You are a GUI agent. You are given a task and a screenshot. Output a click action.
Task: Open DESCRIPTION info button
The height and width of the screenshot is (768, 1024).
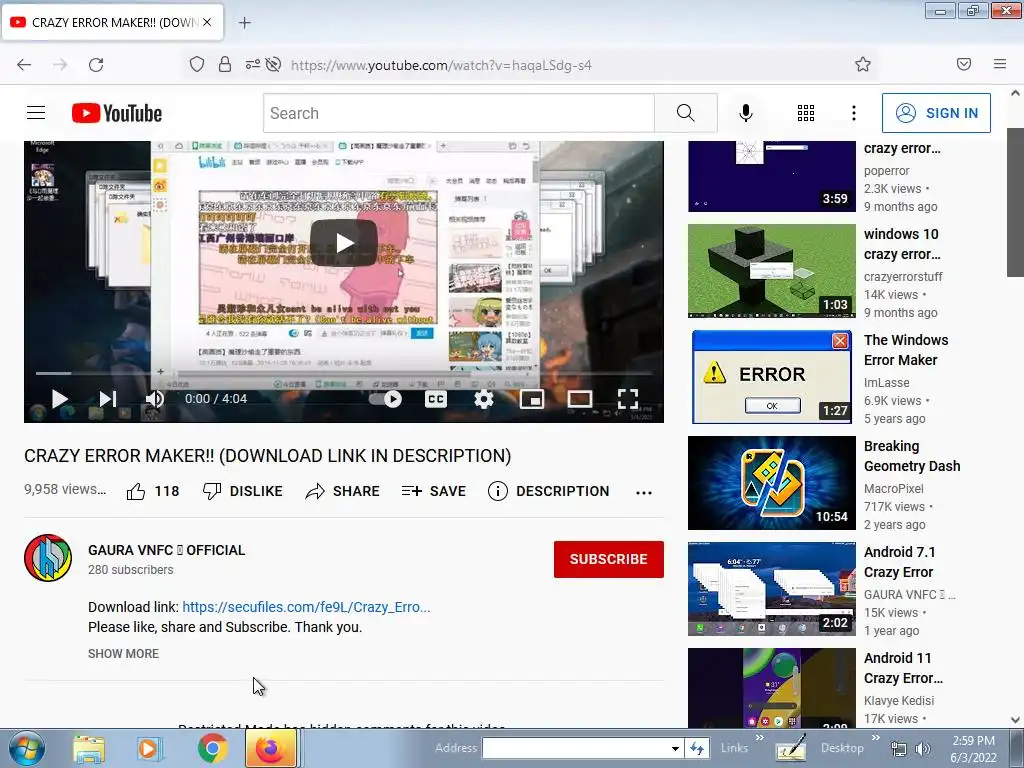[x=549, y=491]
